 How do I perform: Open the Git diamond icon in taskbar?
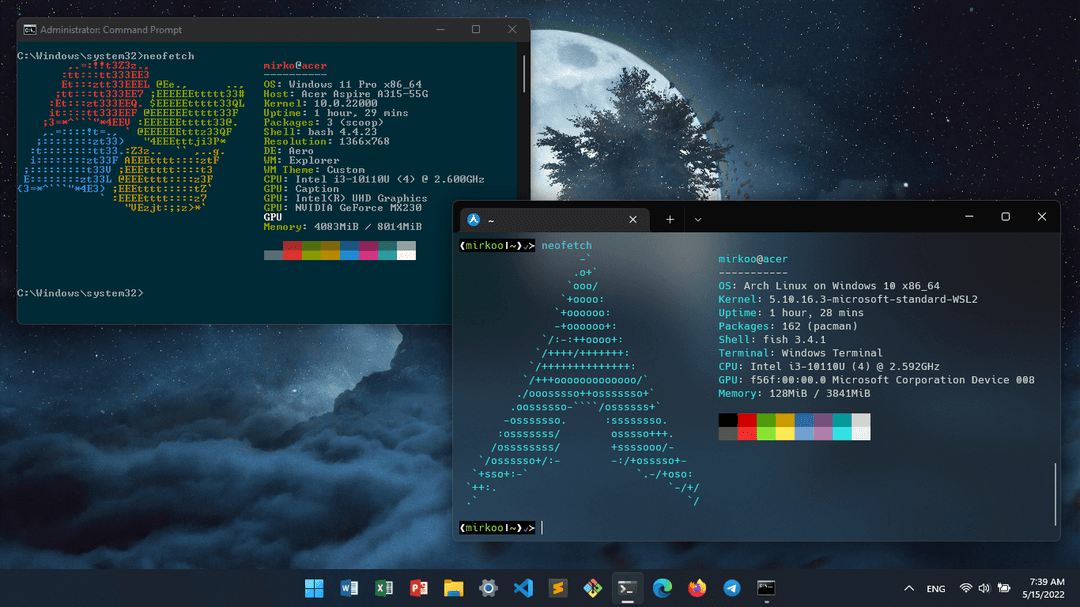tap(592, 588)
